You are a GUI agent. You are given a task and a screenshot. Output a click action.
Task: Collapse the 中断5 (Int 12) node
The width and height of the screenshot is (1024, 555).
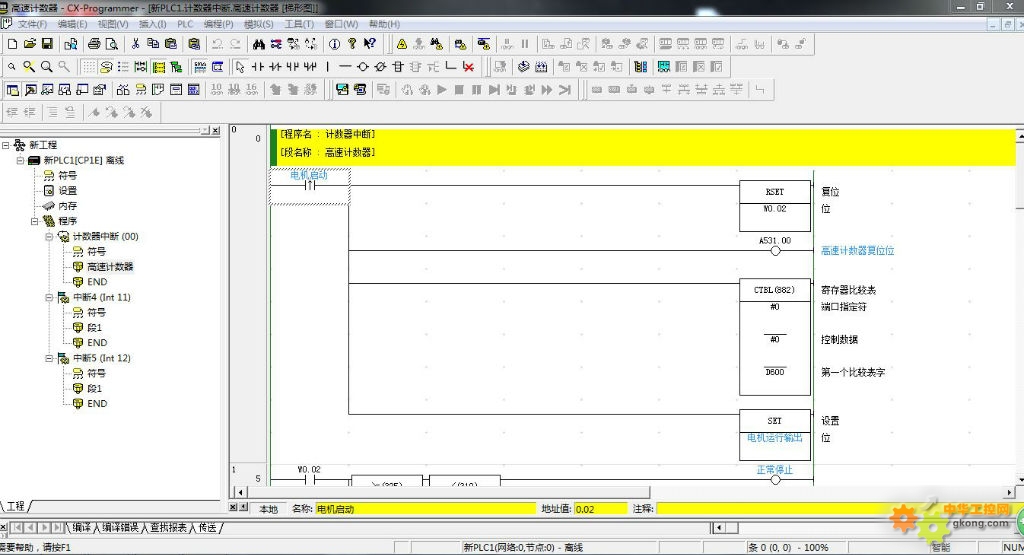(49, 358)
